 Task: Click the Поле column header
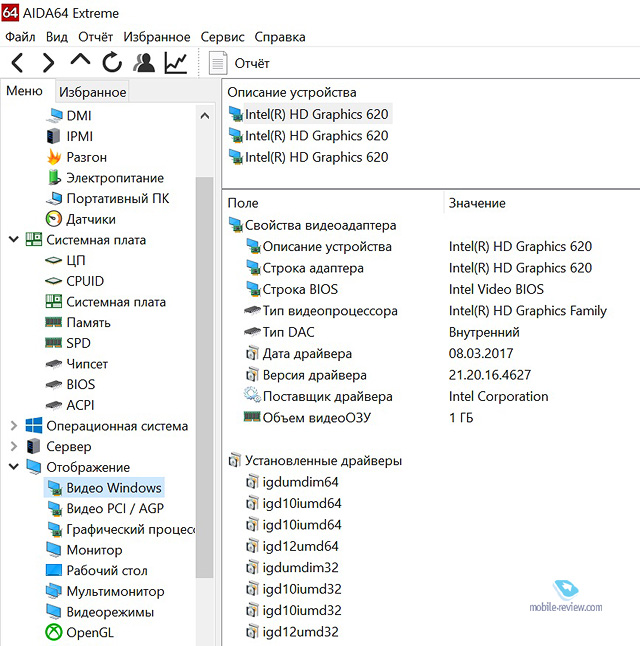(x=243, y=203)
